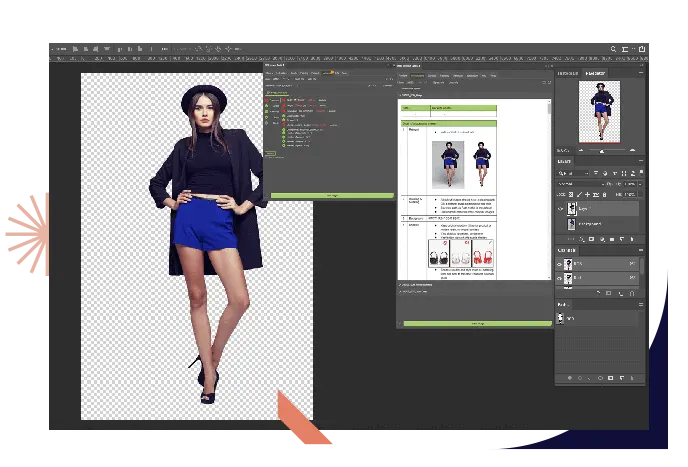This screenshot has width=688, height=467.
Task: Toggle visibility eye of first channel row
Action: pos(559,264)
